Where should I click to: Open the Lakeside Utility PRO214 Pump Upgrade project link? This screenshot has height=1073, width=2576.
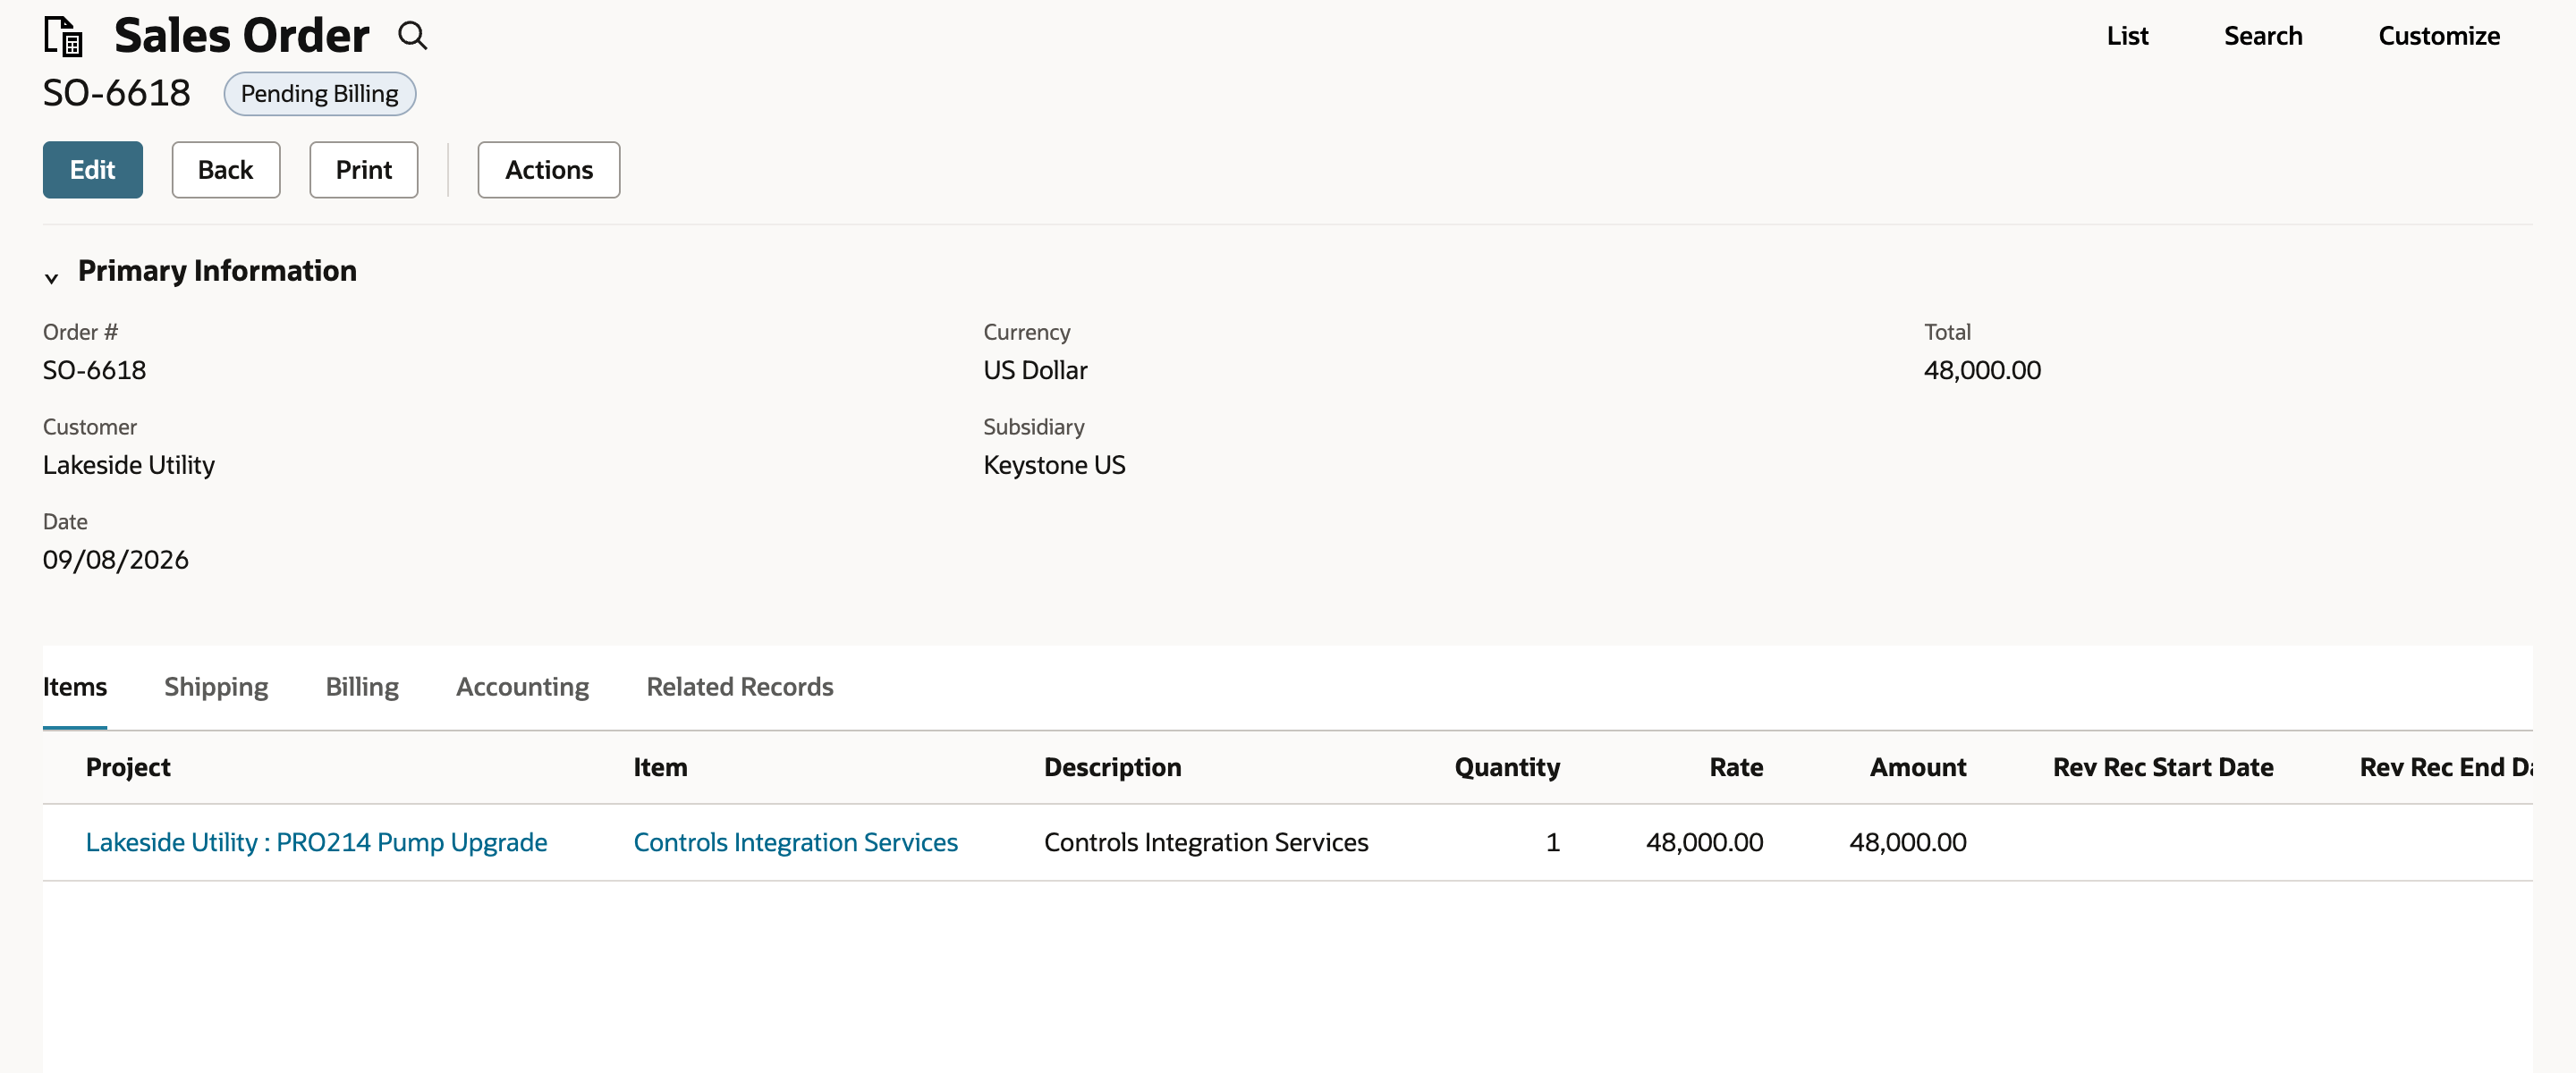316,843
